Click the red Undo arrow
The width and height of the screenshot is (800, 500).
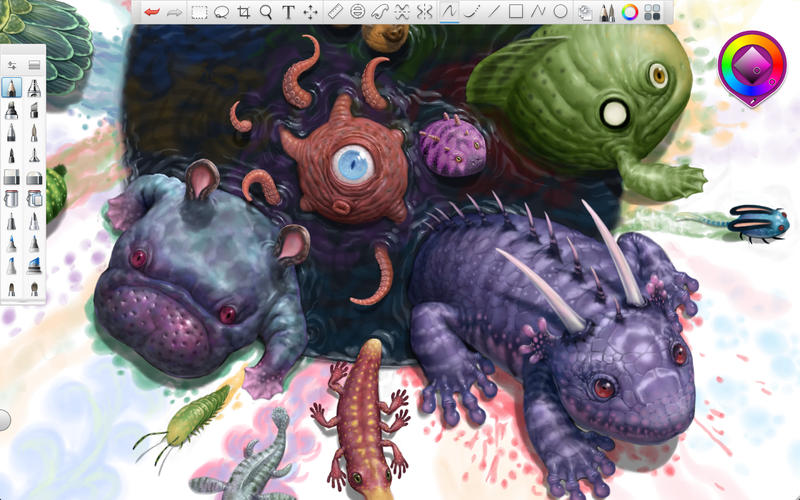[x=151, y=12]
